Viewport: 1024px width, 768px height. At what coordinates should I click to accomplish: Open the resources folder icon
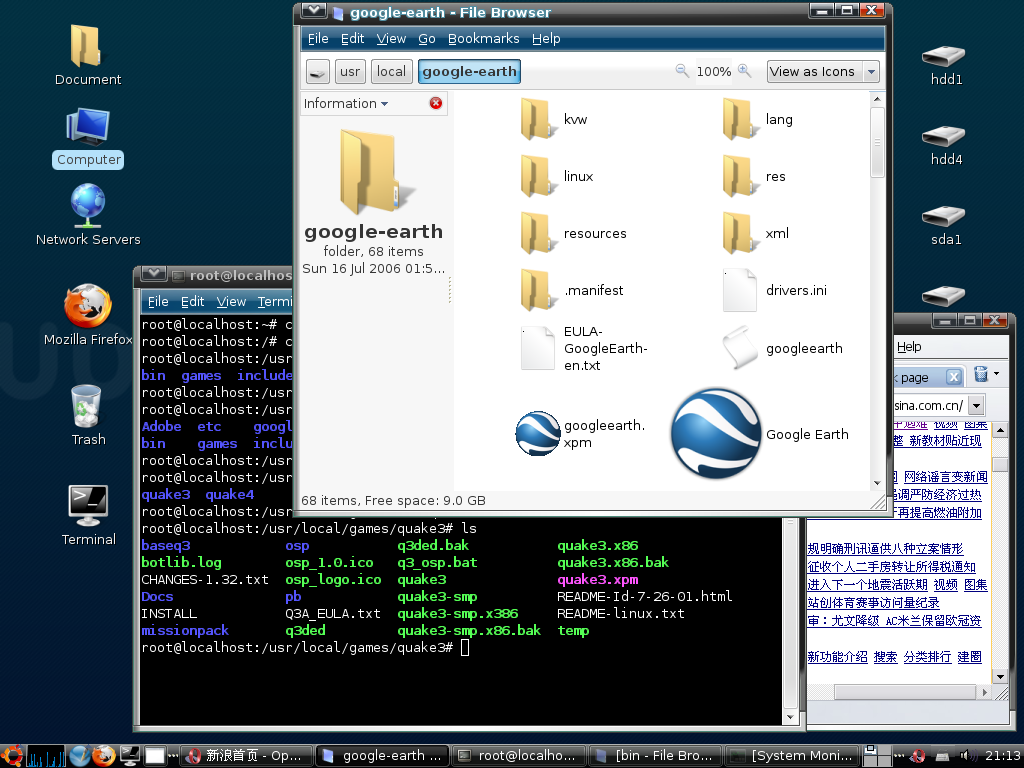click(x=537, y=233)
